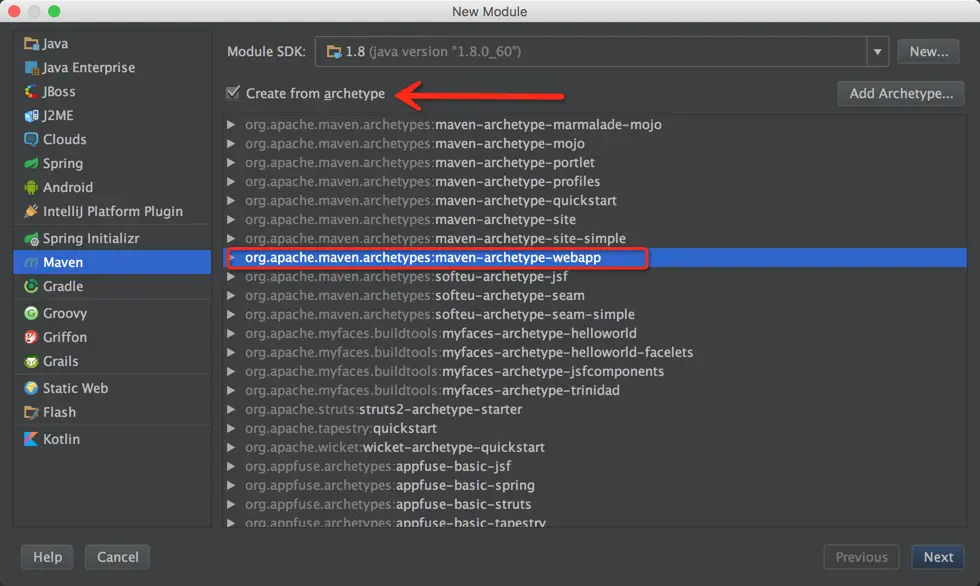
Task: Click the SDK folder icon in Module SDK field
Action: [334, 52]
